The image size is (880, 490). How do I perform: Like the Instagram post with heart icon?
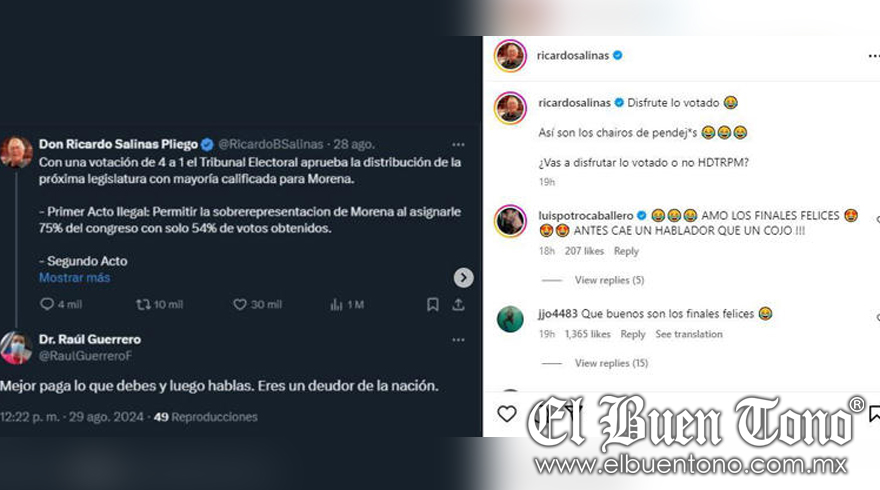click(x=507, y=414)
